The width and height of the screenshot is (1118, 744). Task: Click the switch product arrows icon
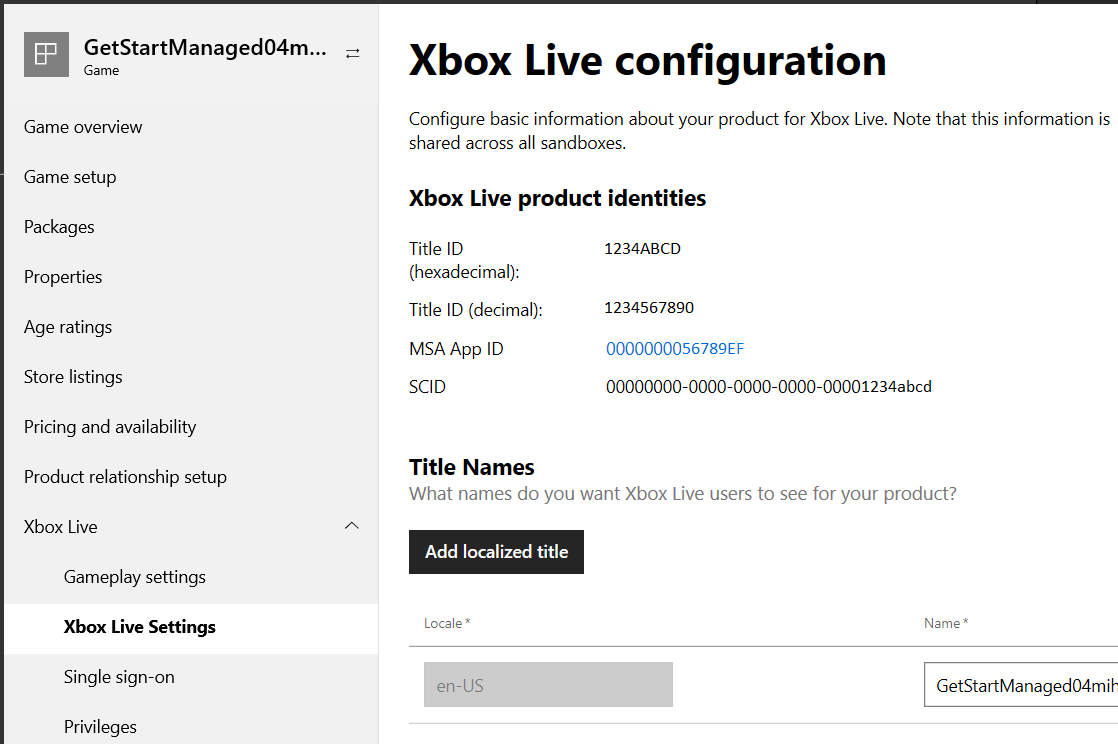click(x=352, y=53)
